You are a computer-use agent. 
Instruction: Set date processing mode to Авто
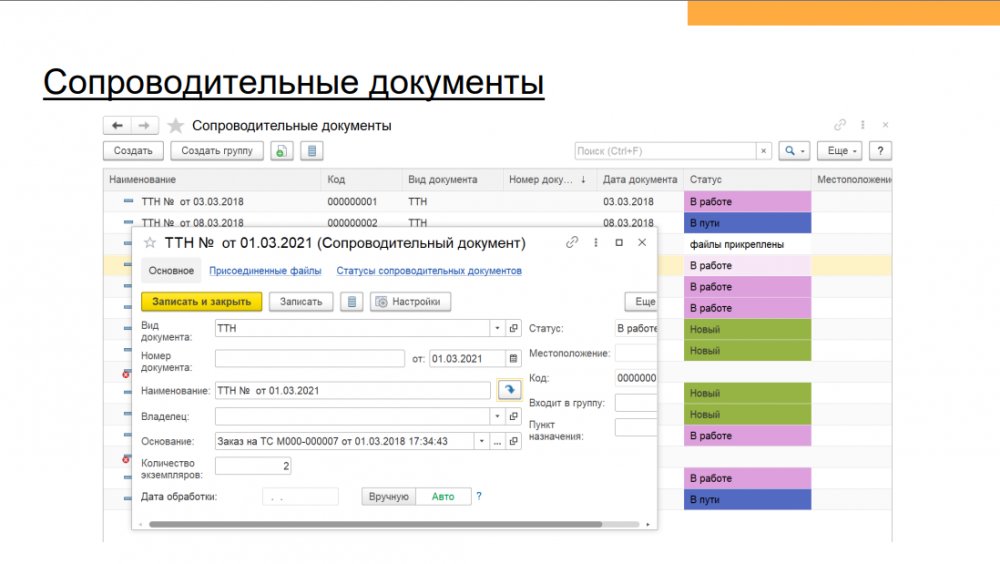pyautogui.click(x=443, y=497)
